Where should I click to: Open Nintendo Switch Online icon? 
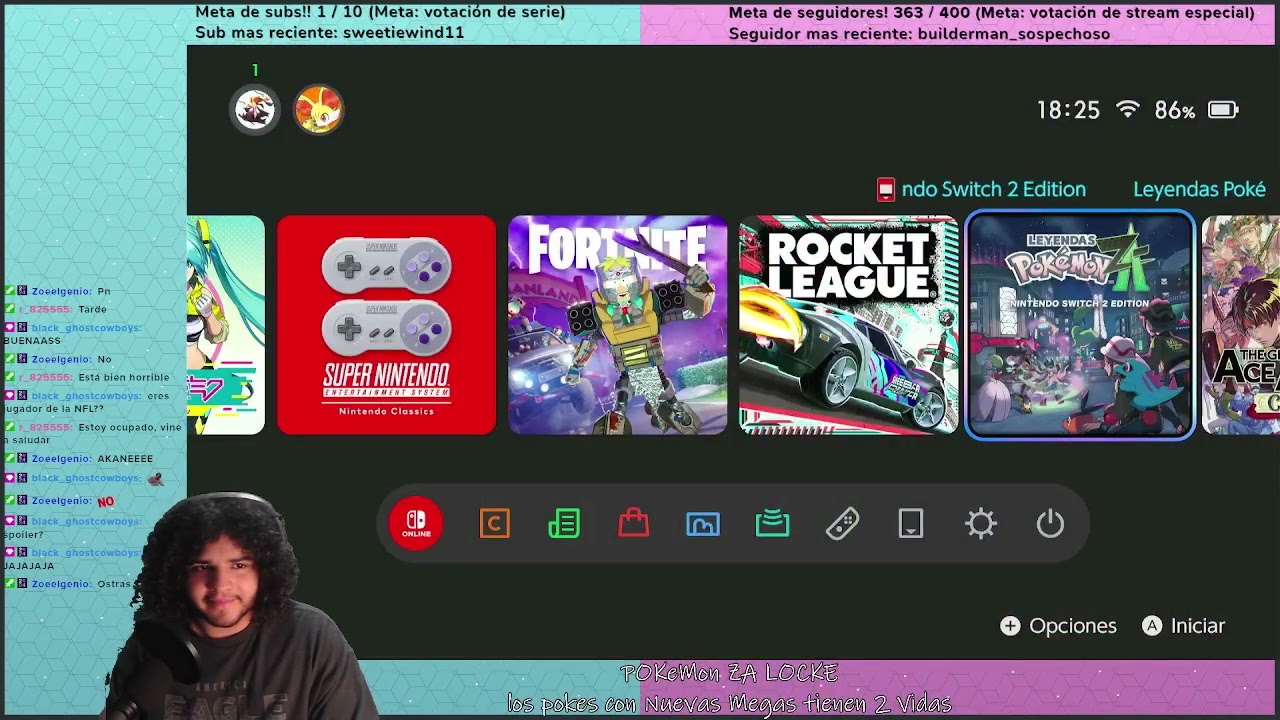tap(416, 523)
